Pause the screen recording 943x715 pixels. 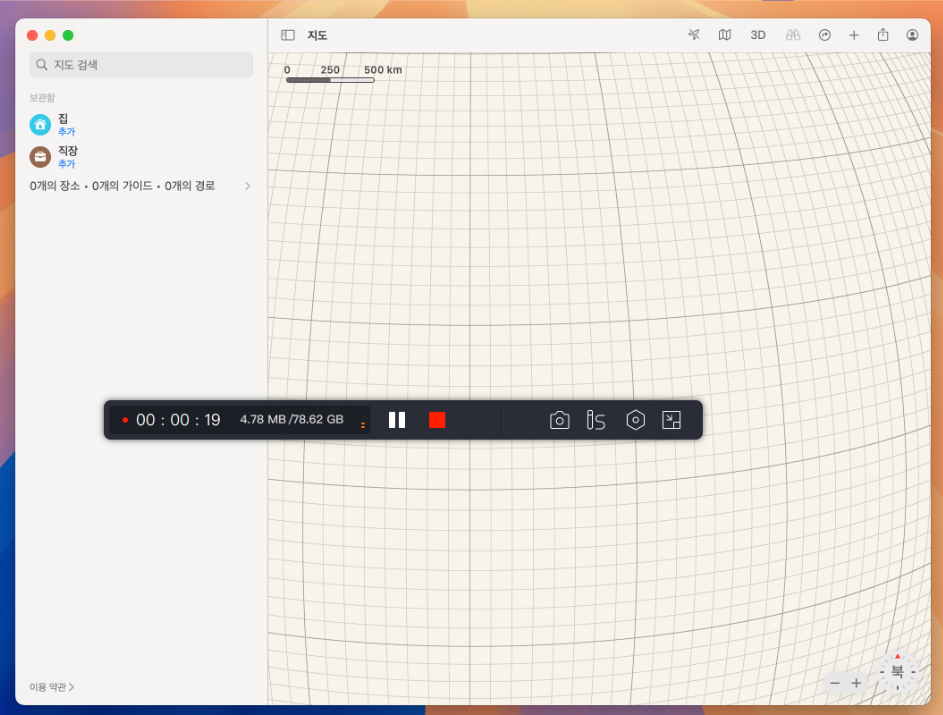pos(397,420)
